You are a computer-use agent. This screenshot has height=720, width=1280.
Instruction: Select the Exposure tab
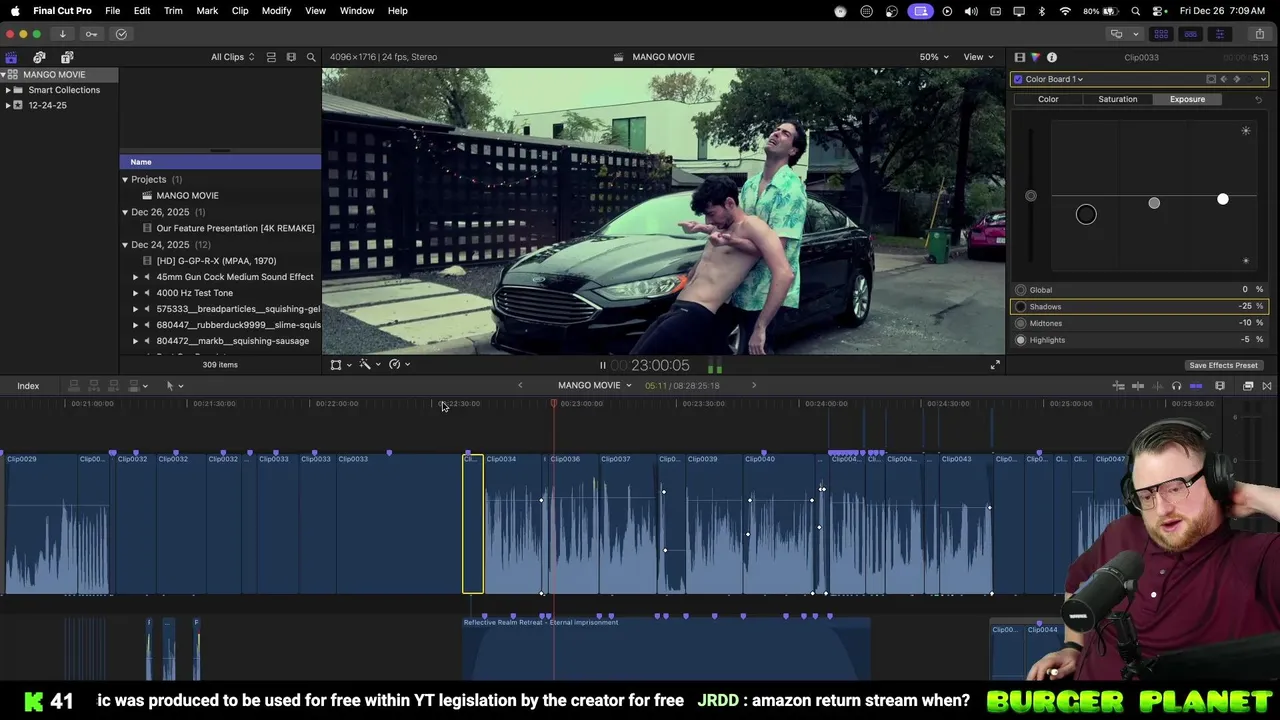tap(1187, 99)
